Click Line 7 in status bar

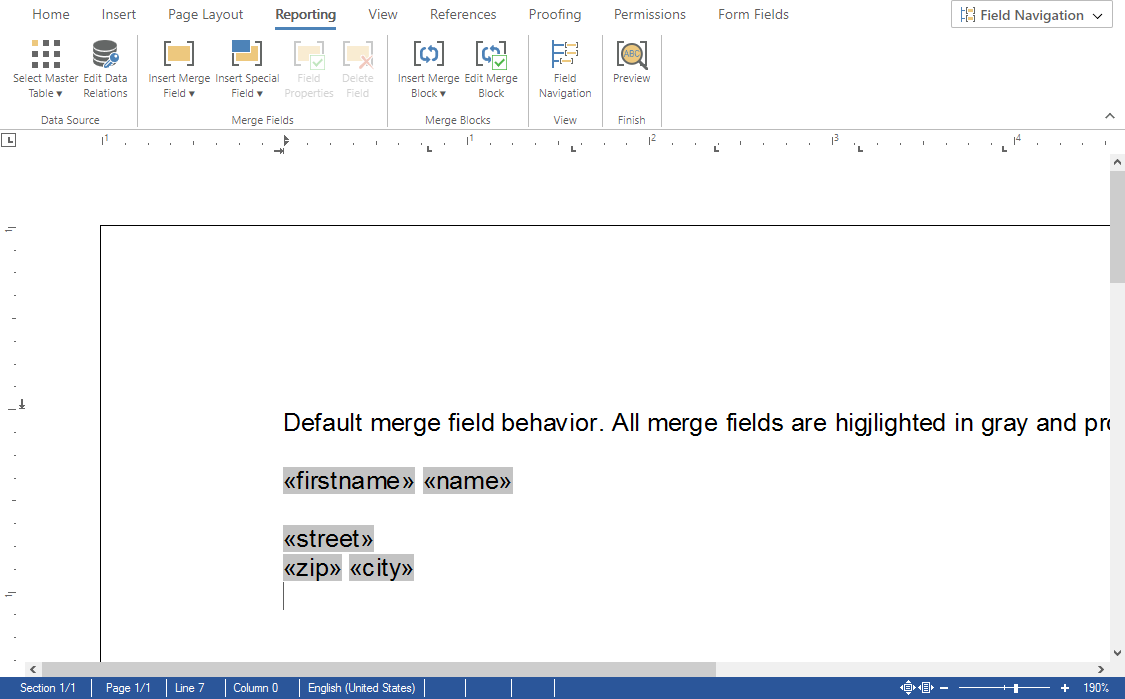(189, 688)
